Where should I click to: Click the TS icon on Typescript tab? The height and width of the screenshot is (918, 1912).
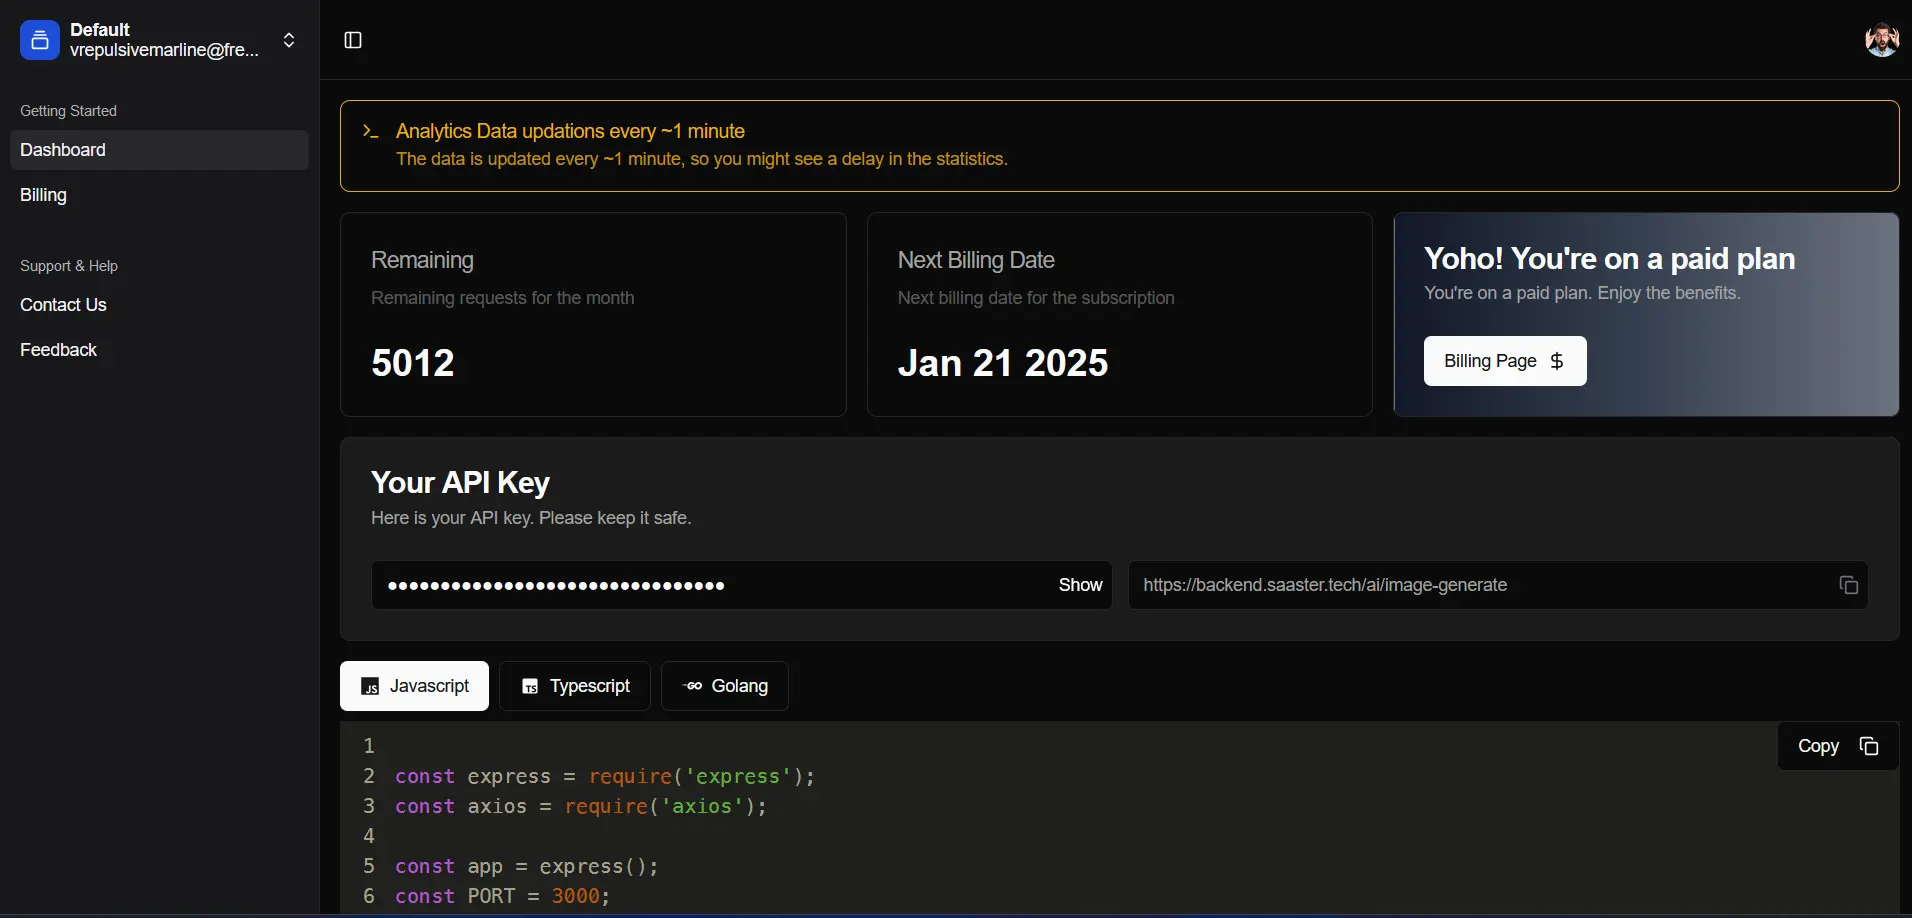[530, 687]
